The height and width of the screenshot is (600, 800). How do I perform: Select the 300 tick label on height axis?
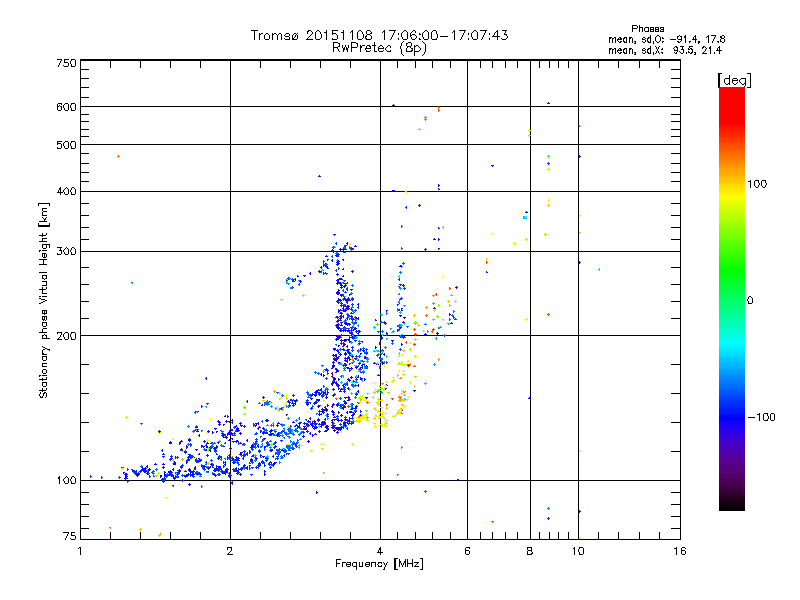coord(66,252)
